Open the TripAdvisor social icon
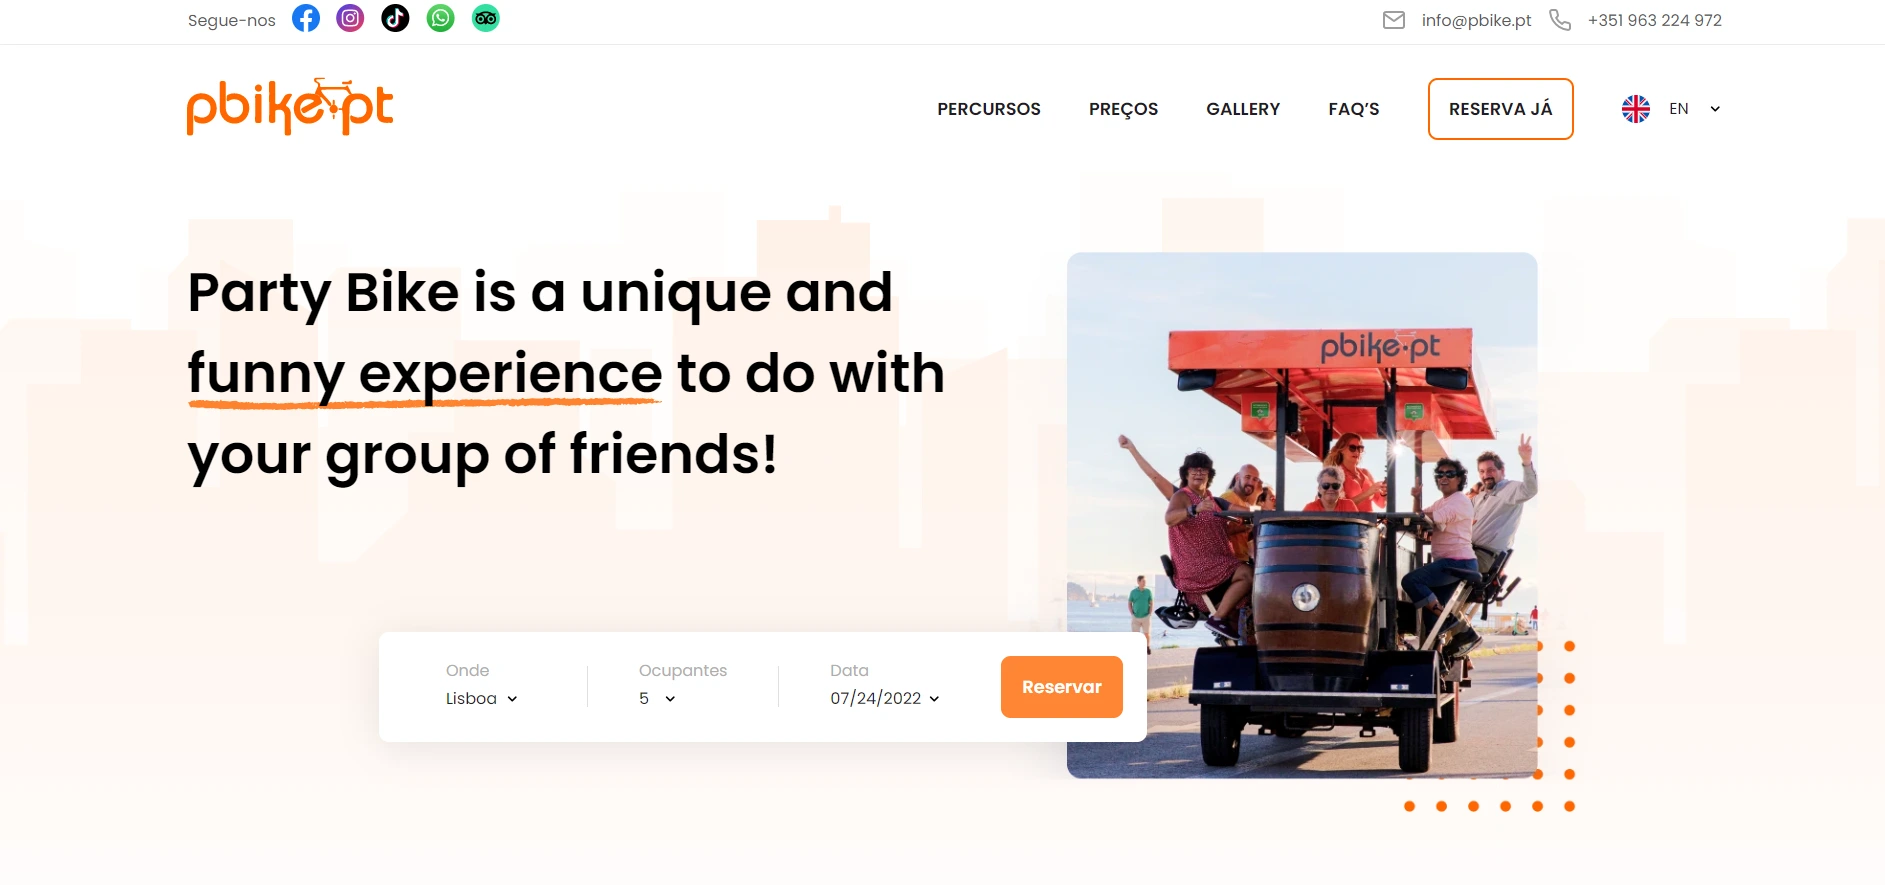The image size is (1885, 885). 485,18
